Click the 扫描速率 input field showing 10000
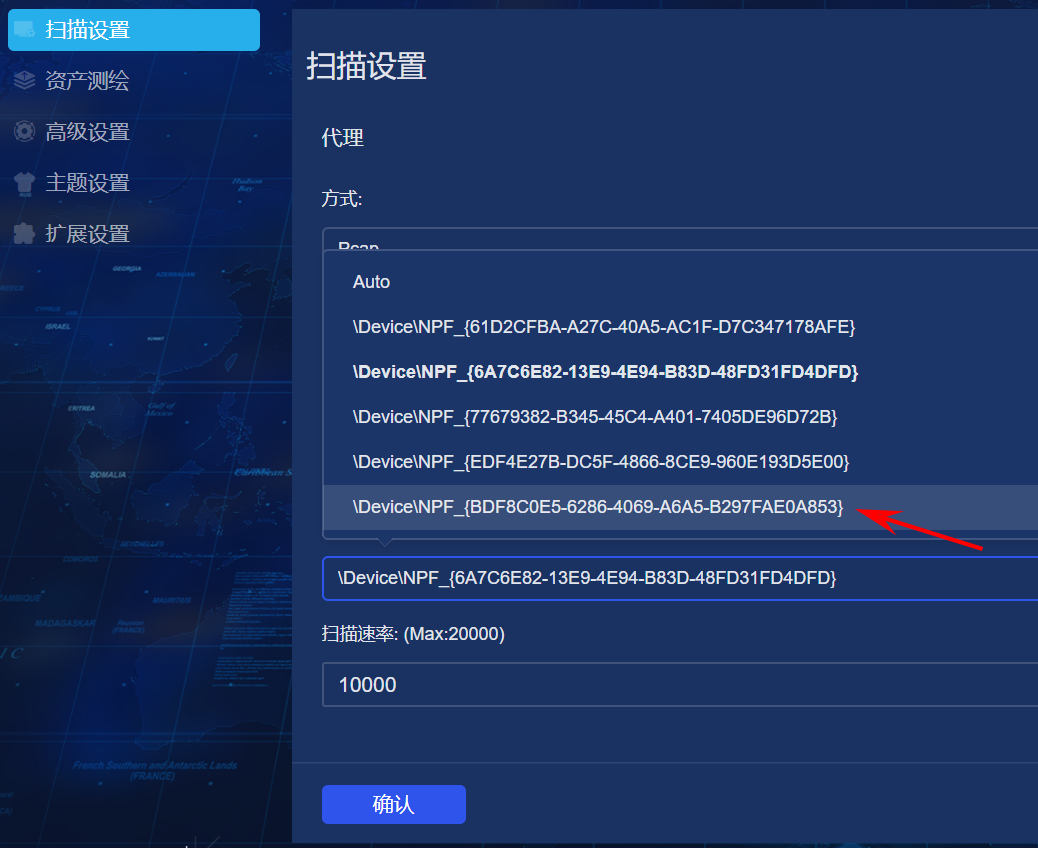1038x848 pixels. point(680,685)
